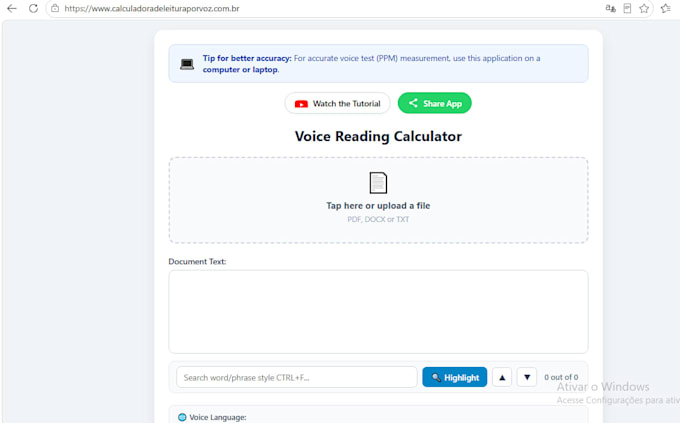Click the 'Document Text:' label

[197, 262]
